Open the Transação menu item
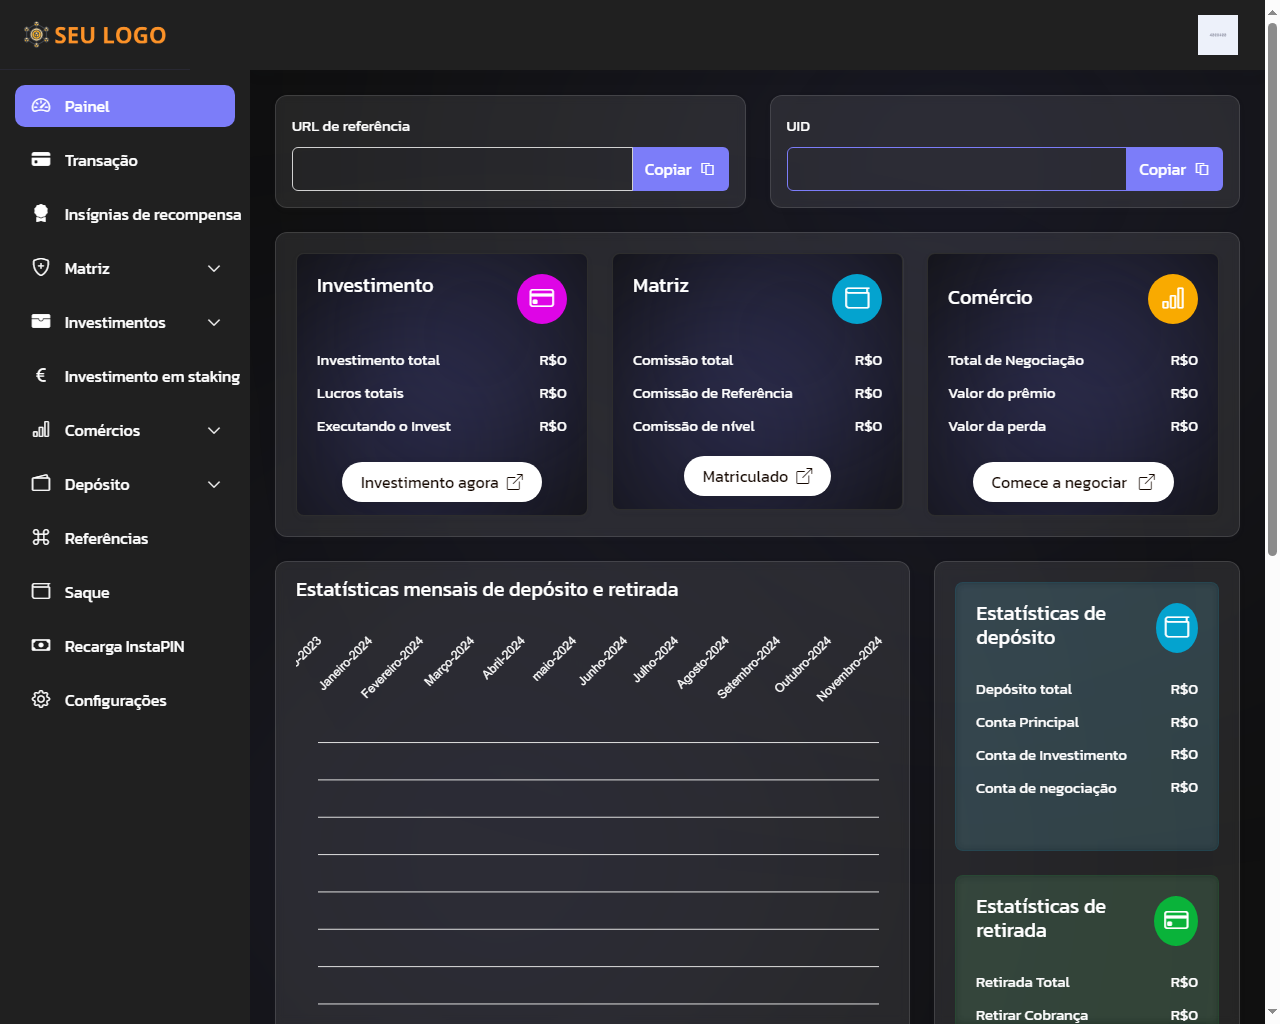The image size is (1280, 1024). 101,161
